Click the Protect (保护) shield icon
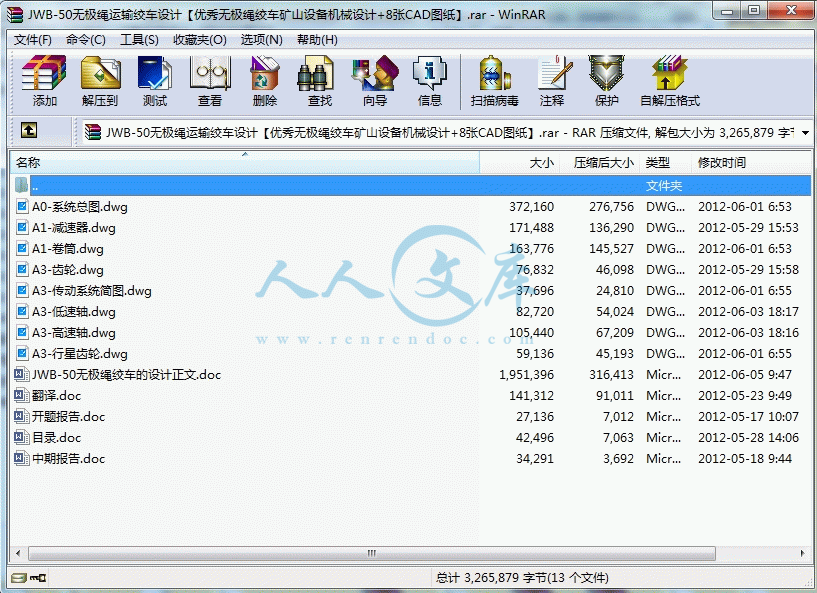817x593 pixels. (607, 73)
